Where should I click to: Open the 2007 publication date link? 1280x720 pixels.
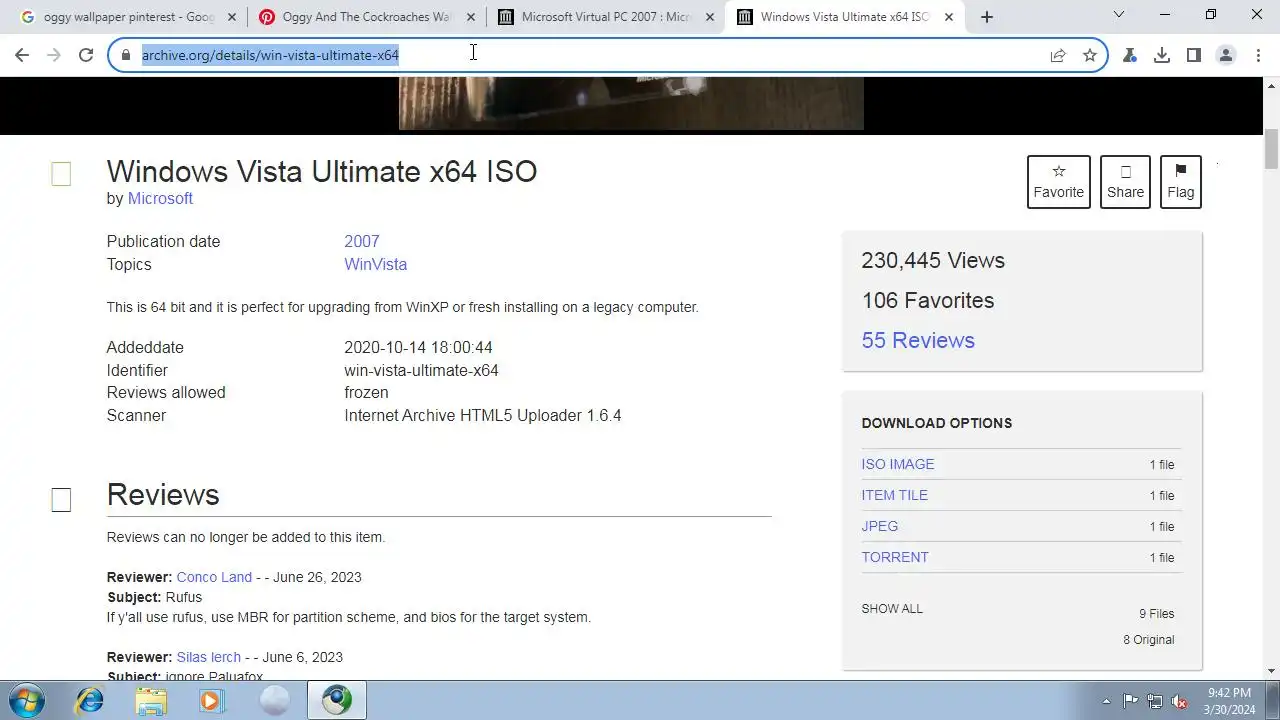pyautogui.click(x=362, y=241)
